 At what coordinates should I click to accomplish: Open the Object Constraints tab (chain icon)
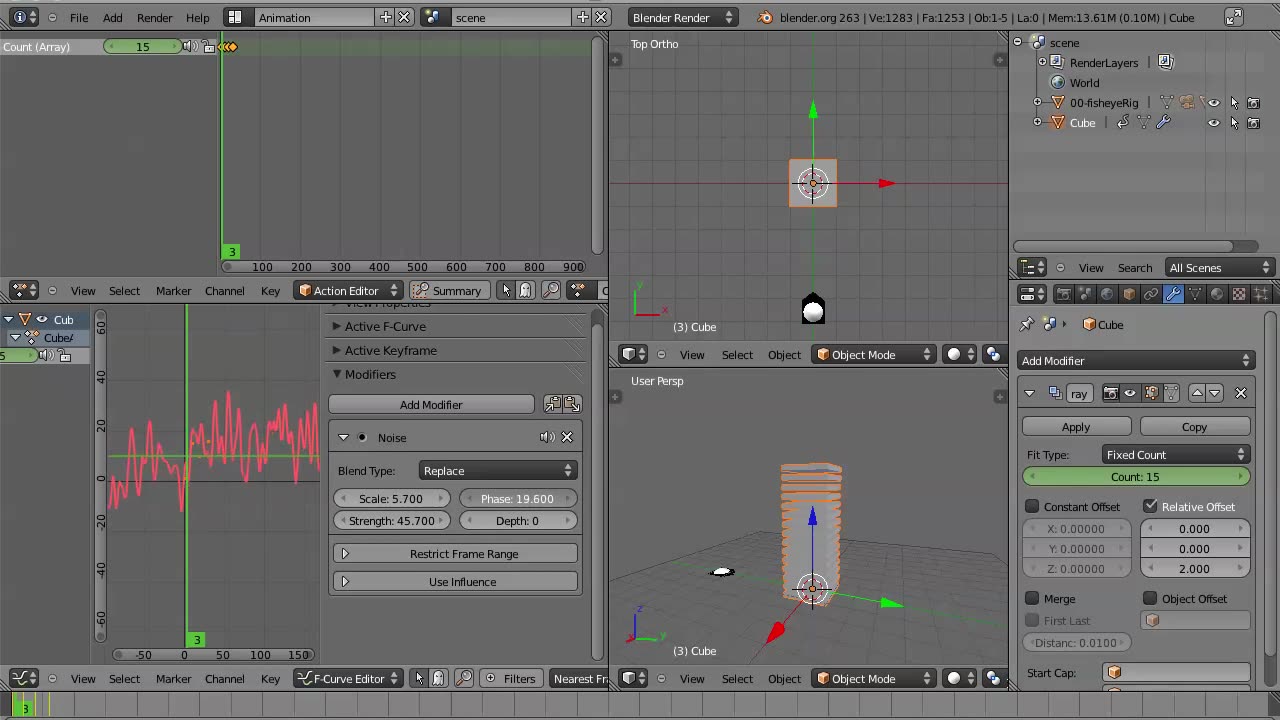pyautogui.click(x=1151, y=294)
